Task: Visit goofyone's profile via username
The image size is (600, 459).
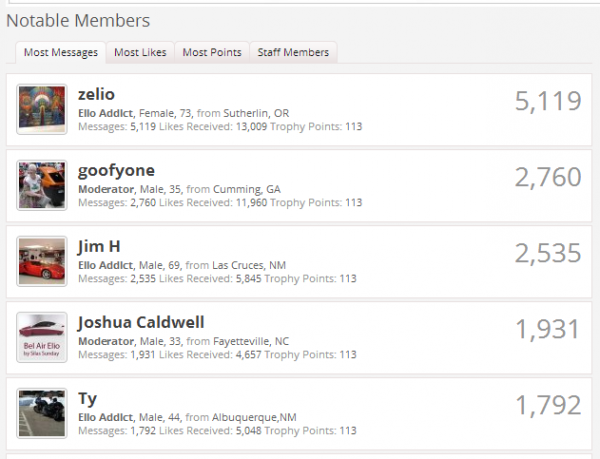Action: coord(116,171)
